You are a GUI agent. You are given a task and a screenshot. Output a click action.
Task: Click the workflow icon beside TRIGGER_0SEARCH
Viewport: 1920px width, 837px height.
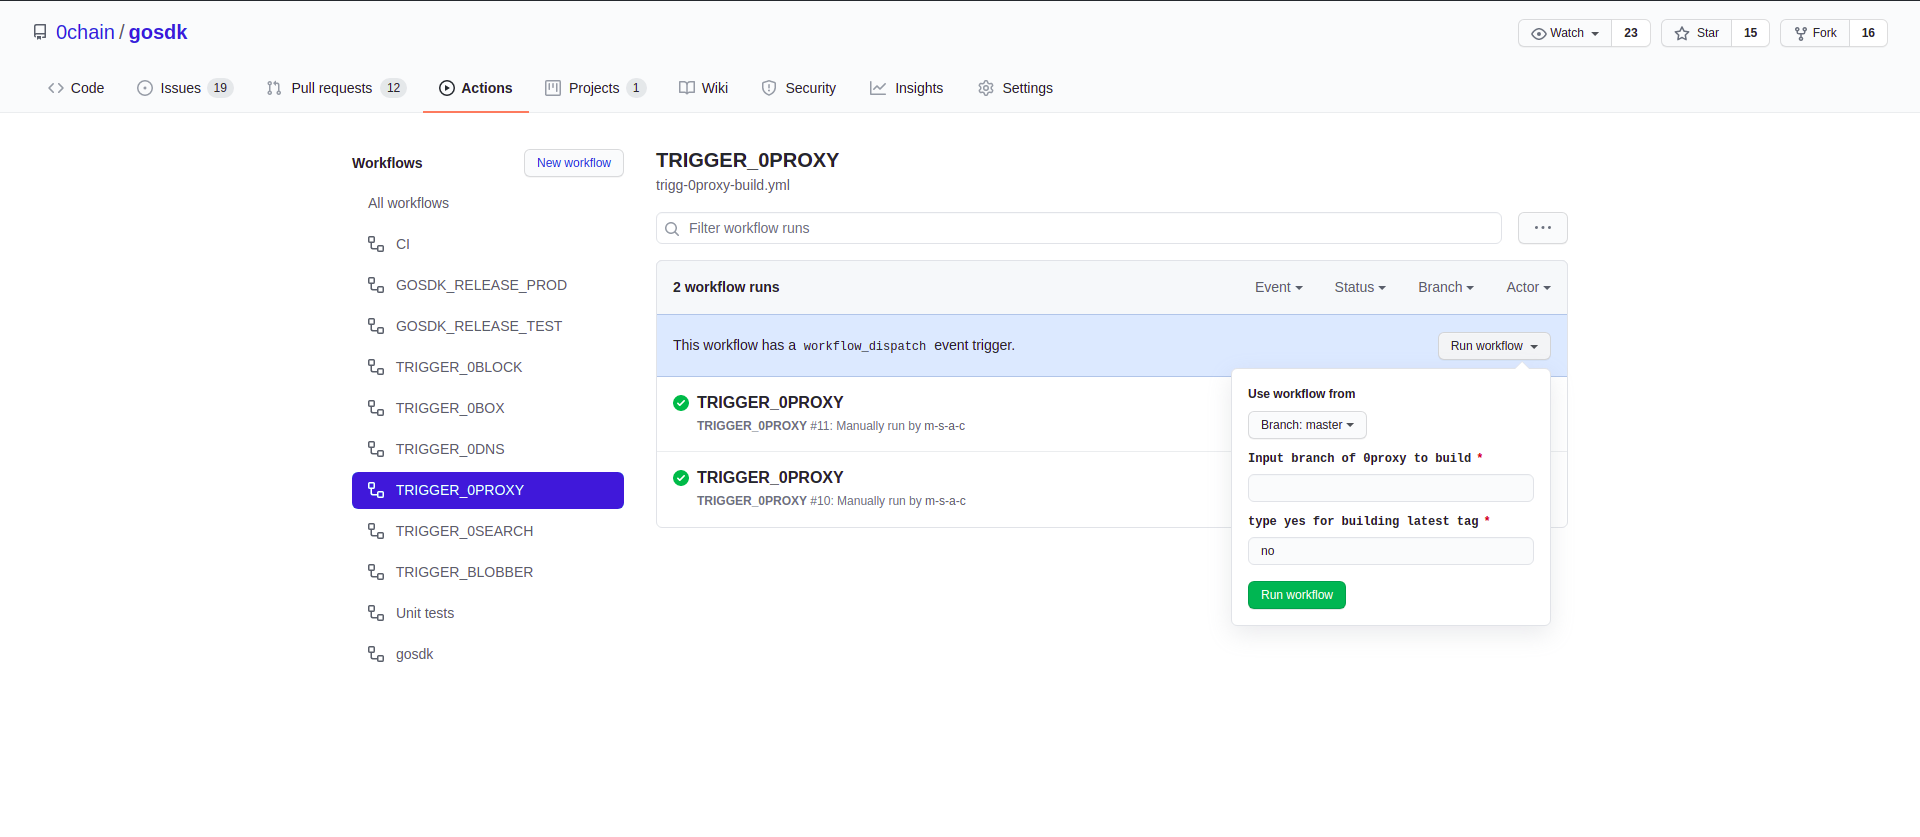click(376, 531)
